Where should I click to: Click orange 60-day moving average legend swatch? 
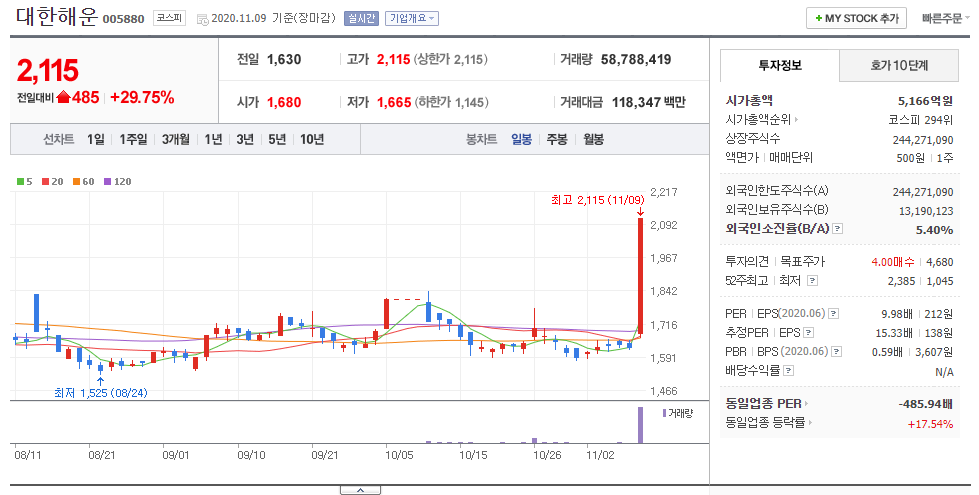pos(76,182)
